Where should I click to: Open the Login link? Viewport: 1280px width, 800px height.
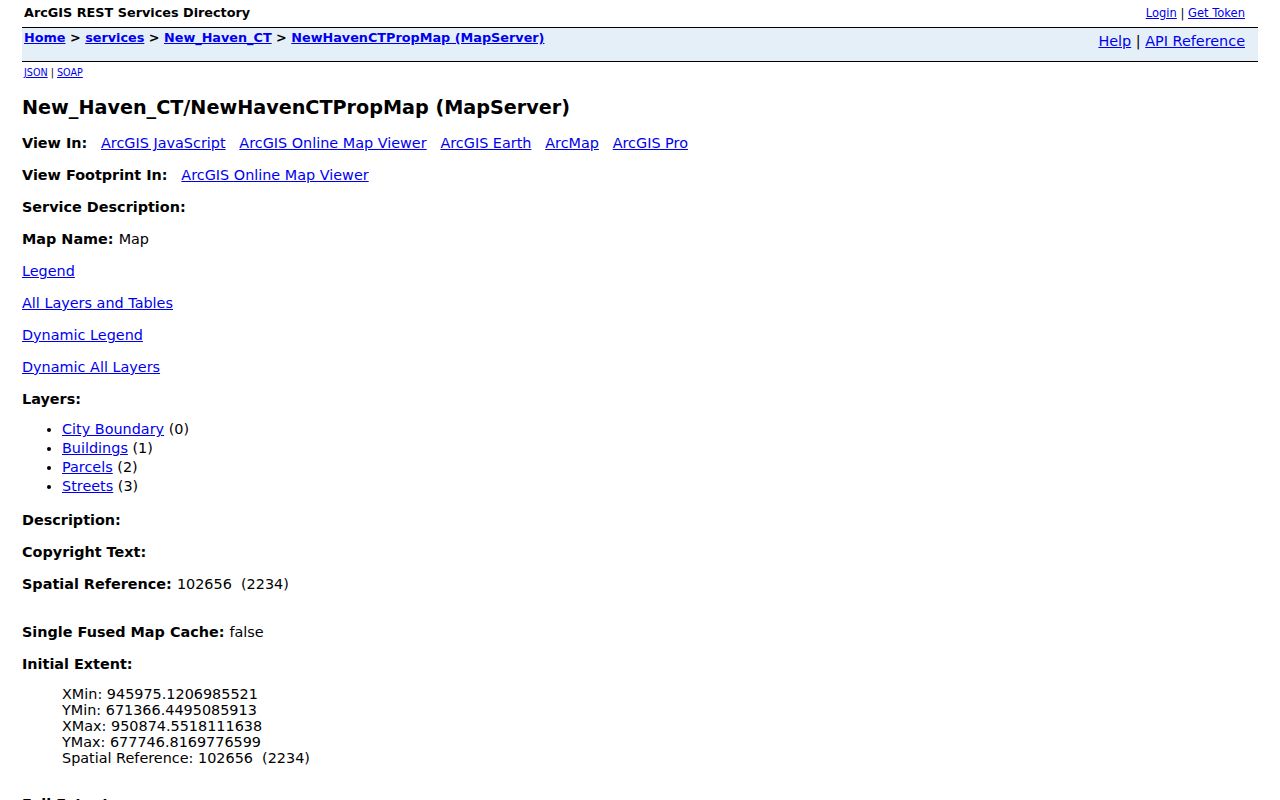click(x=1161, y=13)
